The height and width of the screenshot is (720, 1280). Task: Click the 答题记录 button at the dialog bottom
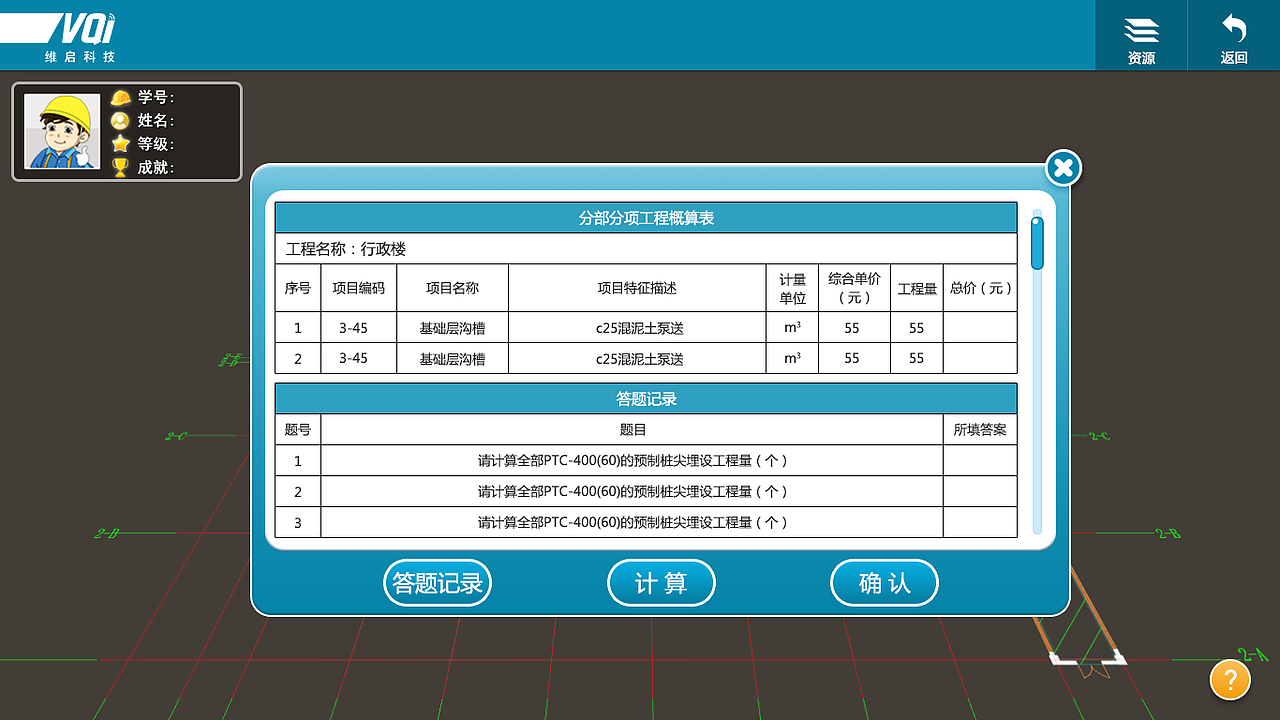[x=438, y=583]
